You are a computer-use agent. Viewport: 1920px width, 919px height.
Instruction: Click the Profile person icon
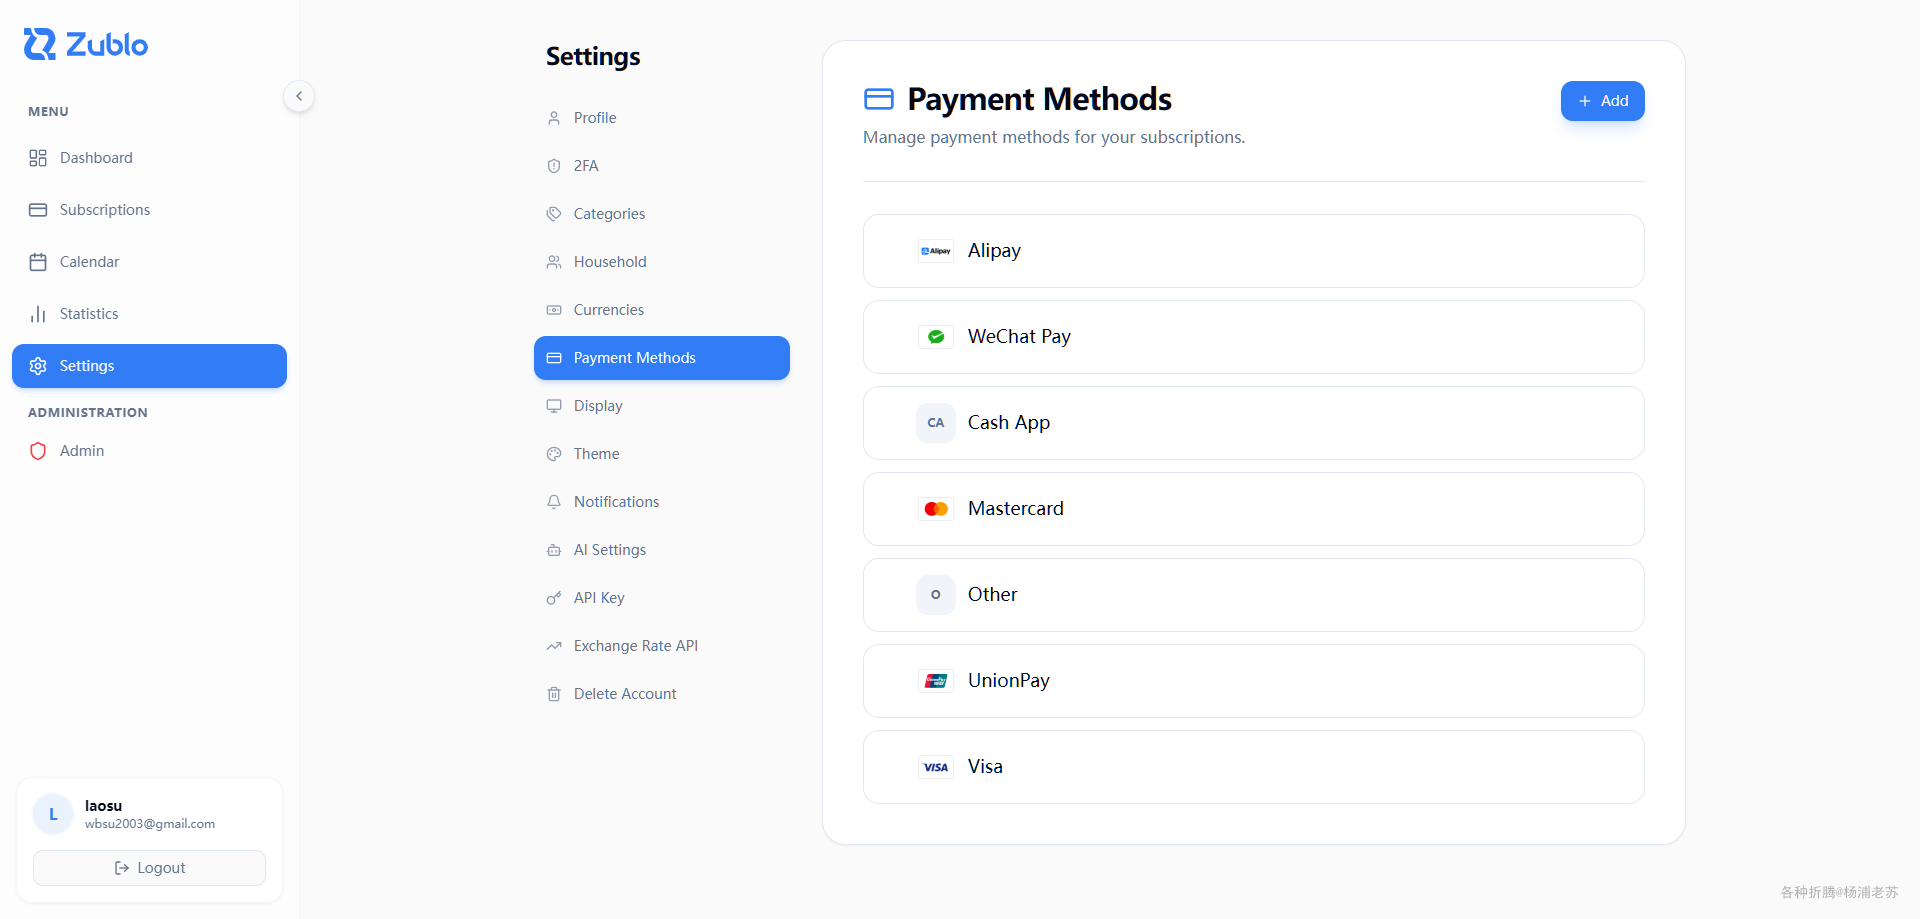[554, 118]
